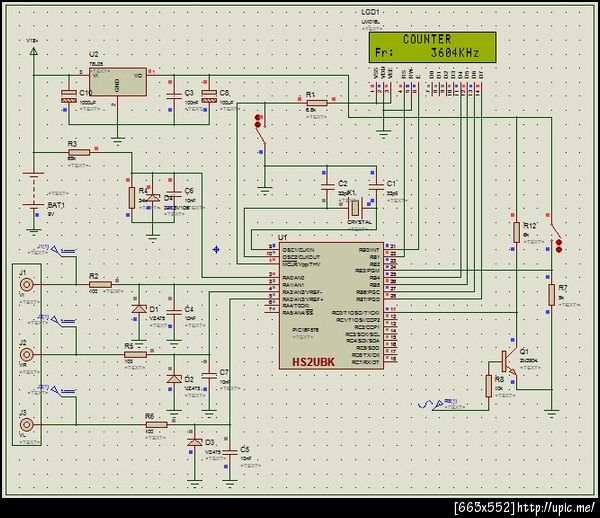The image size is (600, 518).
Task: Select capacitor C4 beside D1
Action: click(x=174, y=311)
